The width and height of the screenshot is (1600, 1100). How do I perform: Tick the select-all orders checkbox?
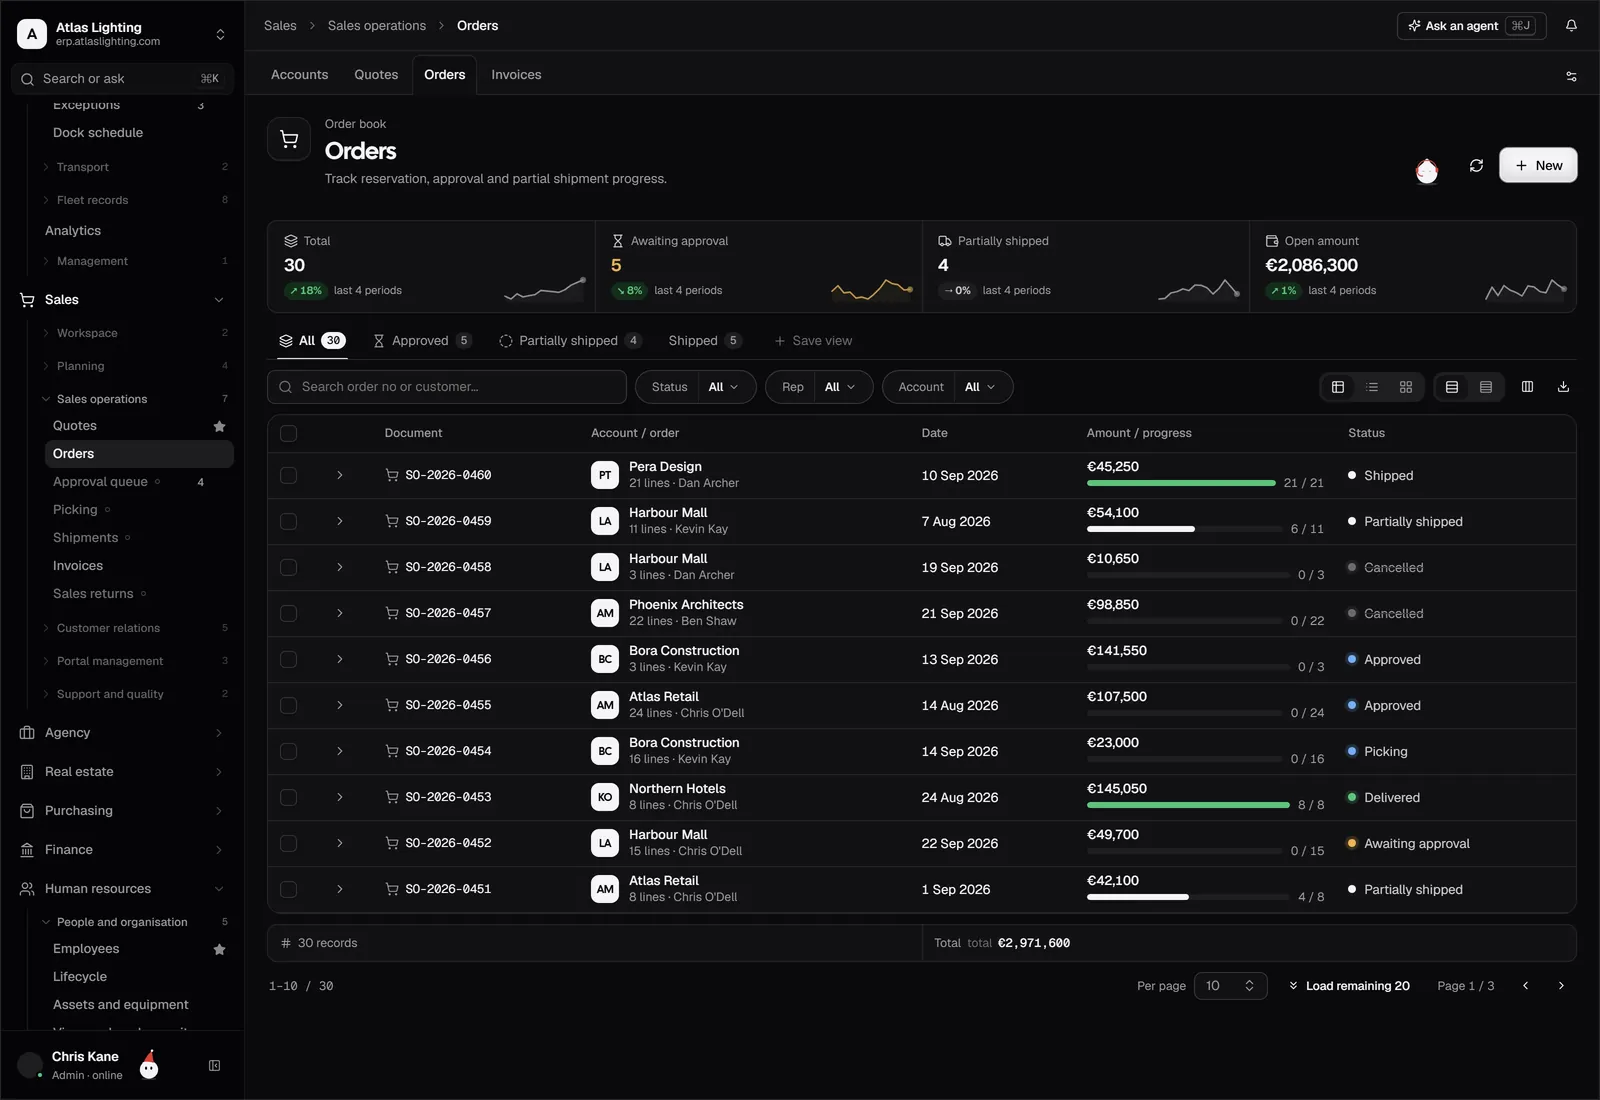[x=289, y=433]
